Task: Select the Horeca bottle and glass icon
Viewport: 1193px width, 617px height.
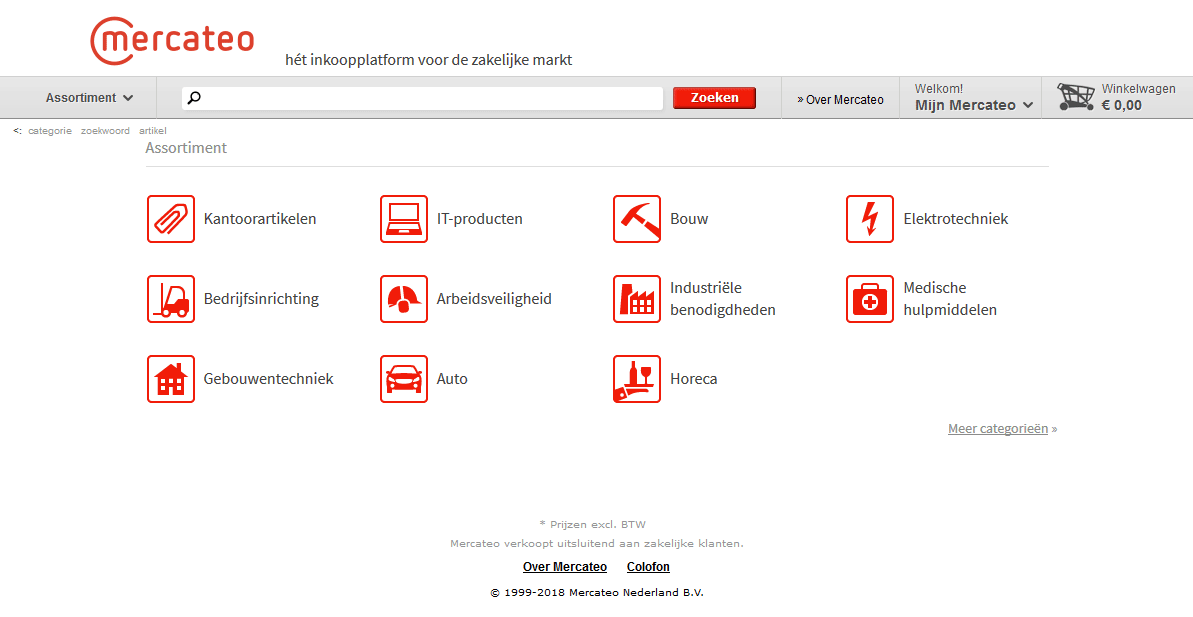Action: click(637, 379)
